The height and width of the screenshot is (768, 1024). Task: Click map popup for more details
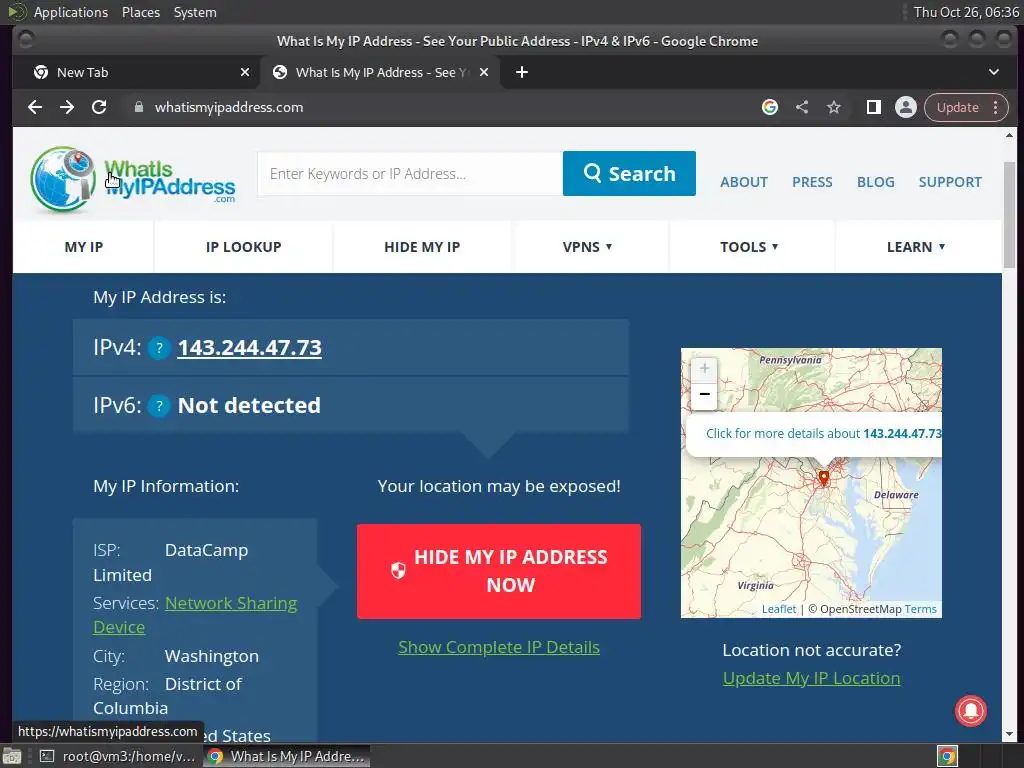823,434
